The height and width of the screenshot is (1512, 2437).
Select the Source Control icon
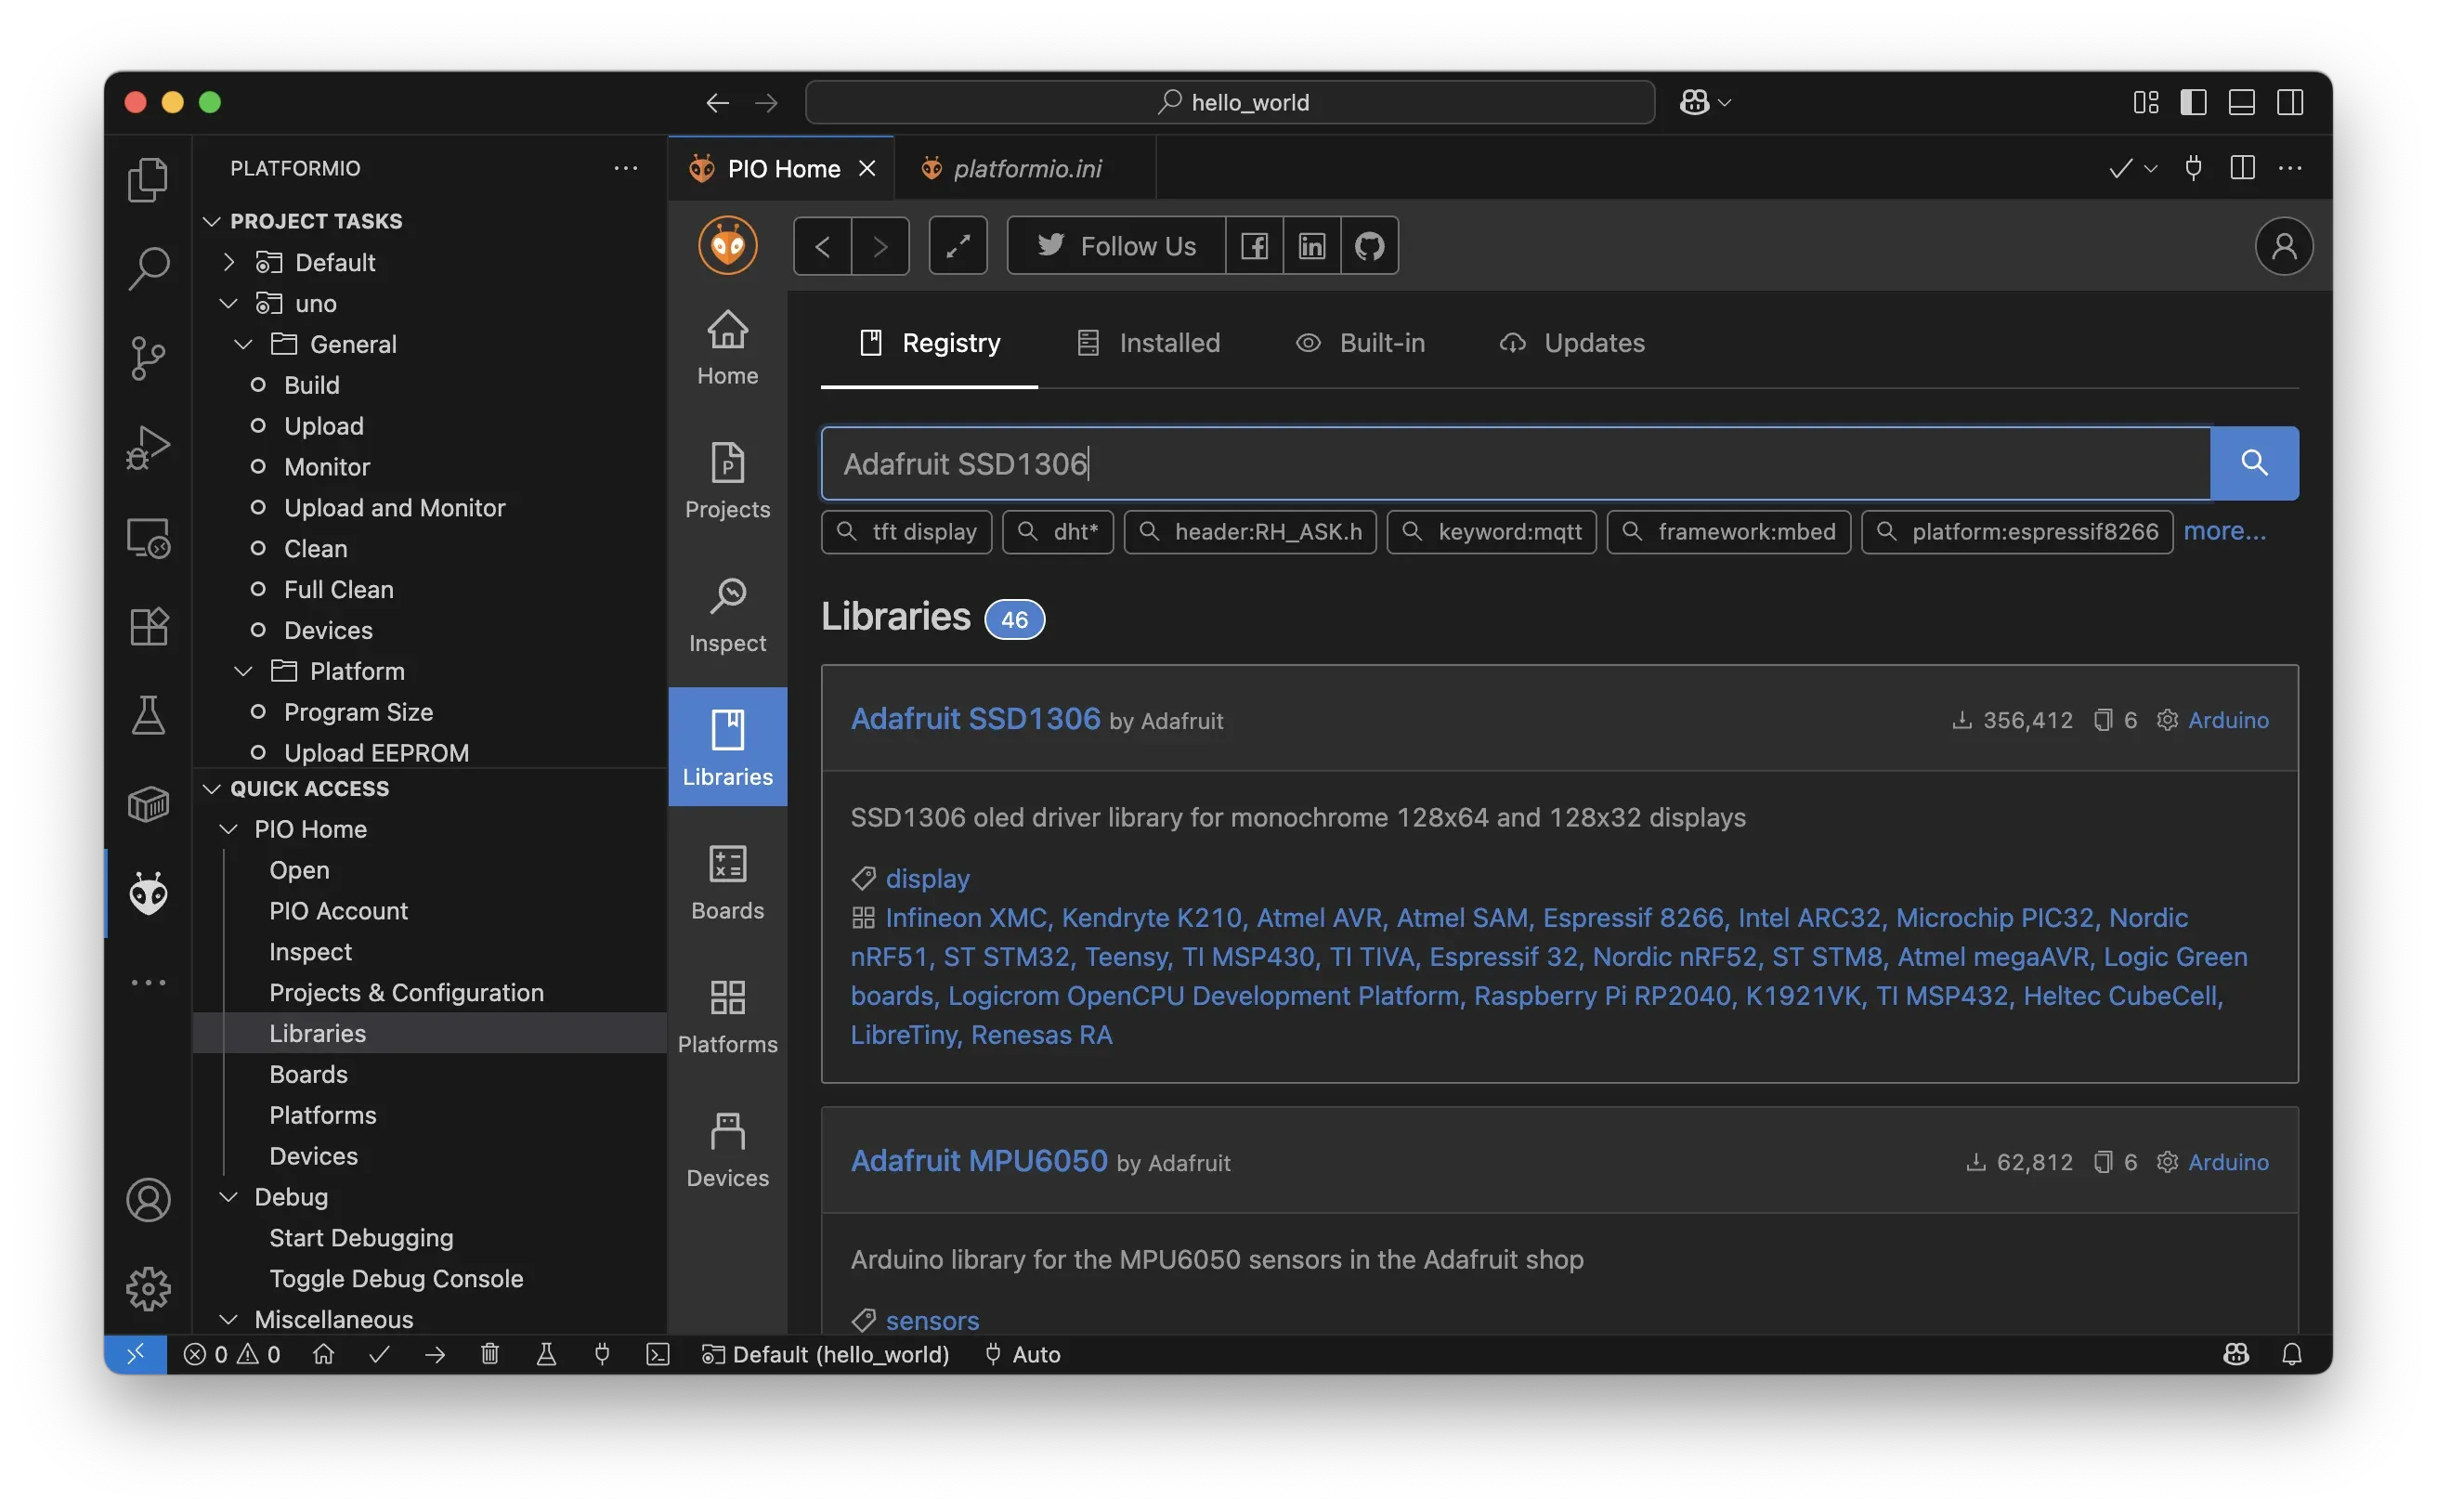[148, 358]
